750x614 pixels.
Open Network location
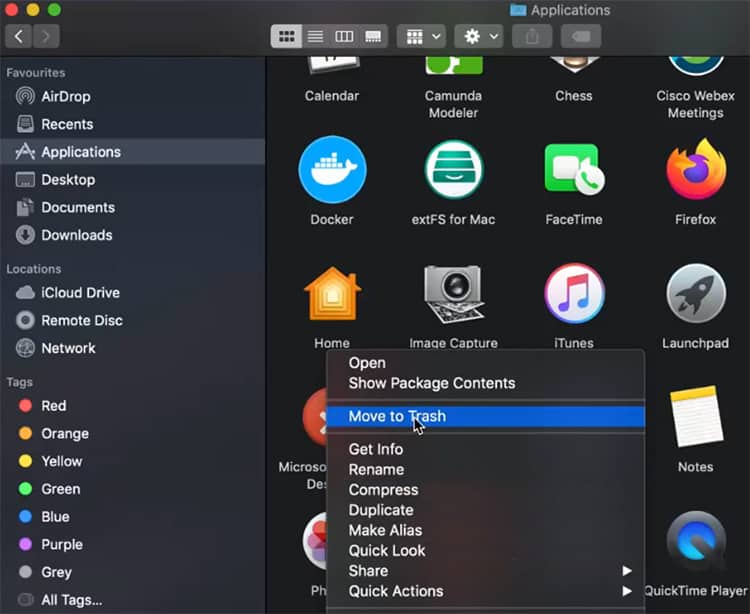coord(132,348)
